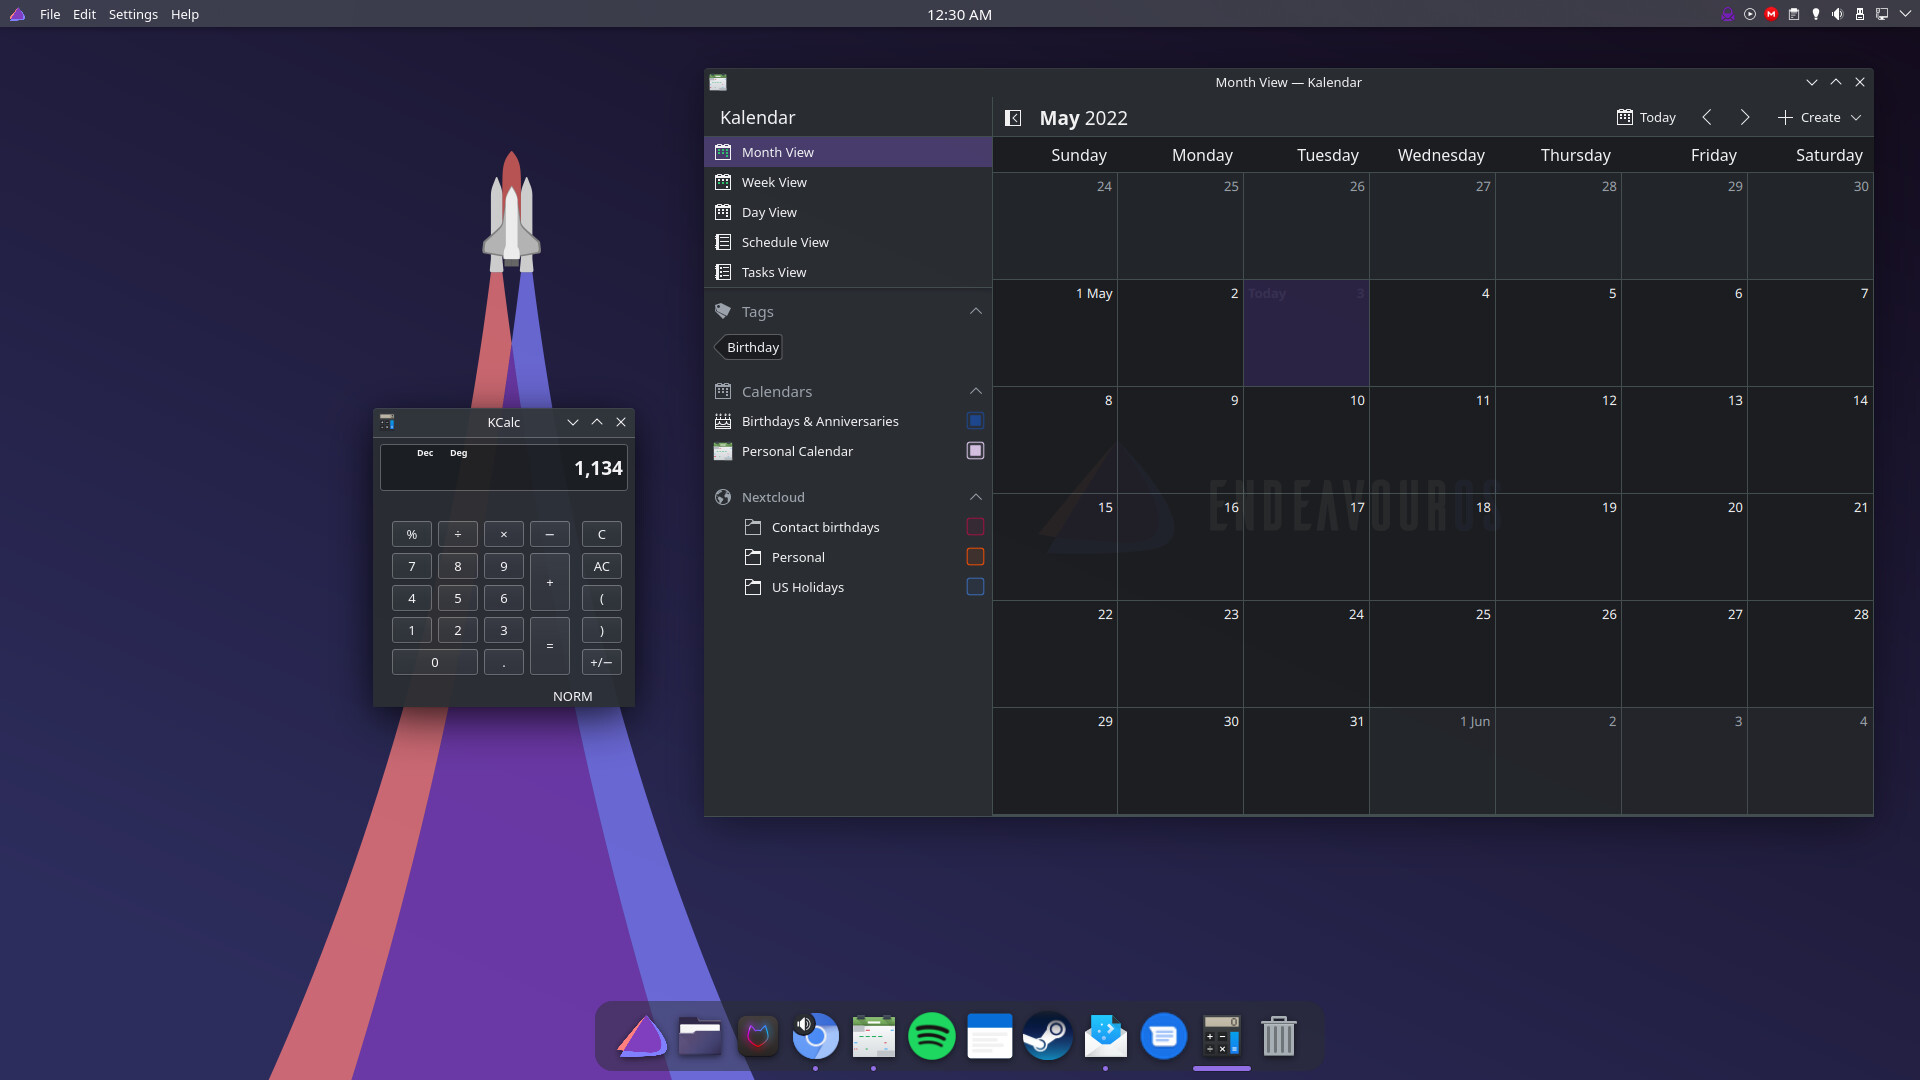Switch to Tasks View
The height and width of the screenshot is (1080, 1920).
pos(848,272)
